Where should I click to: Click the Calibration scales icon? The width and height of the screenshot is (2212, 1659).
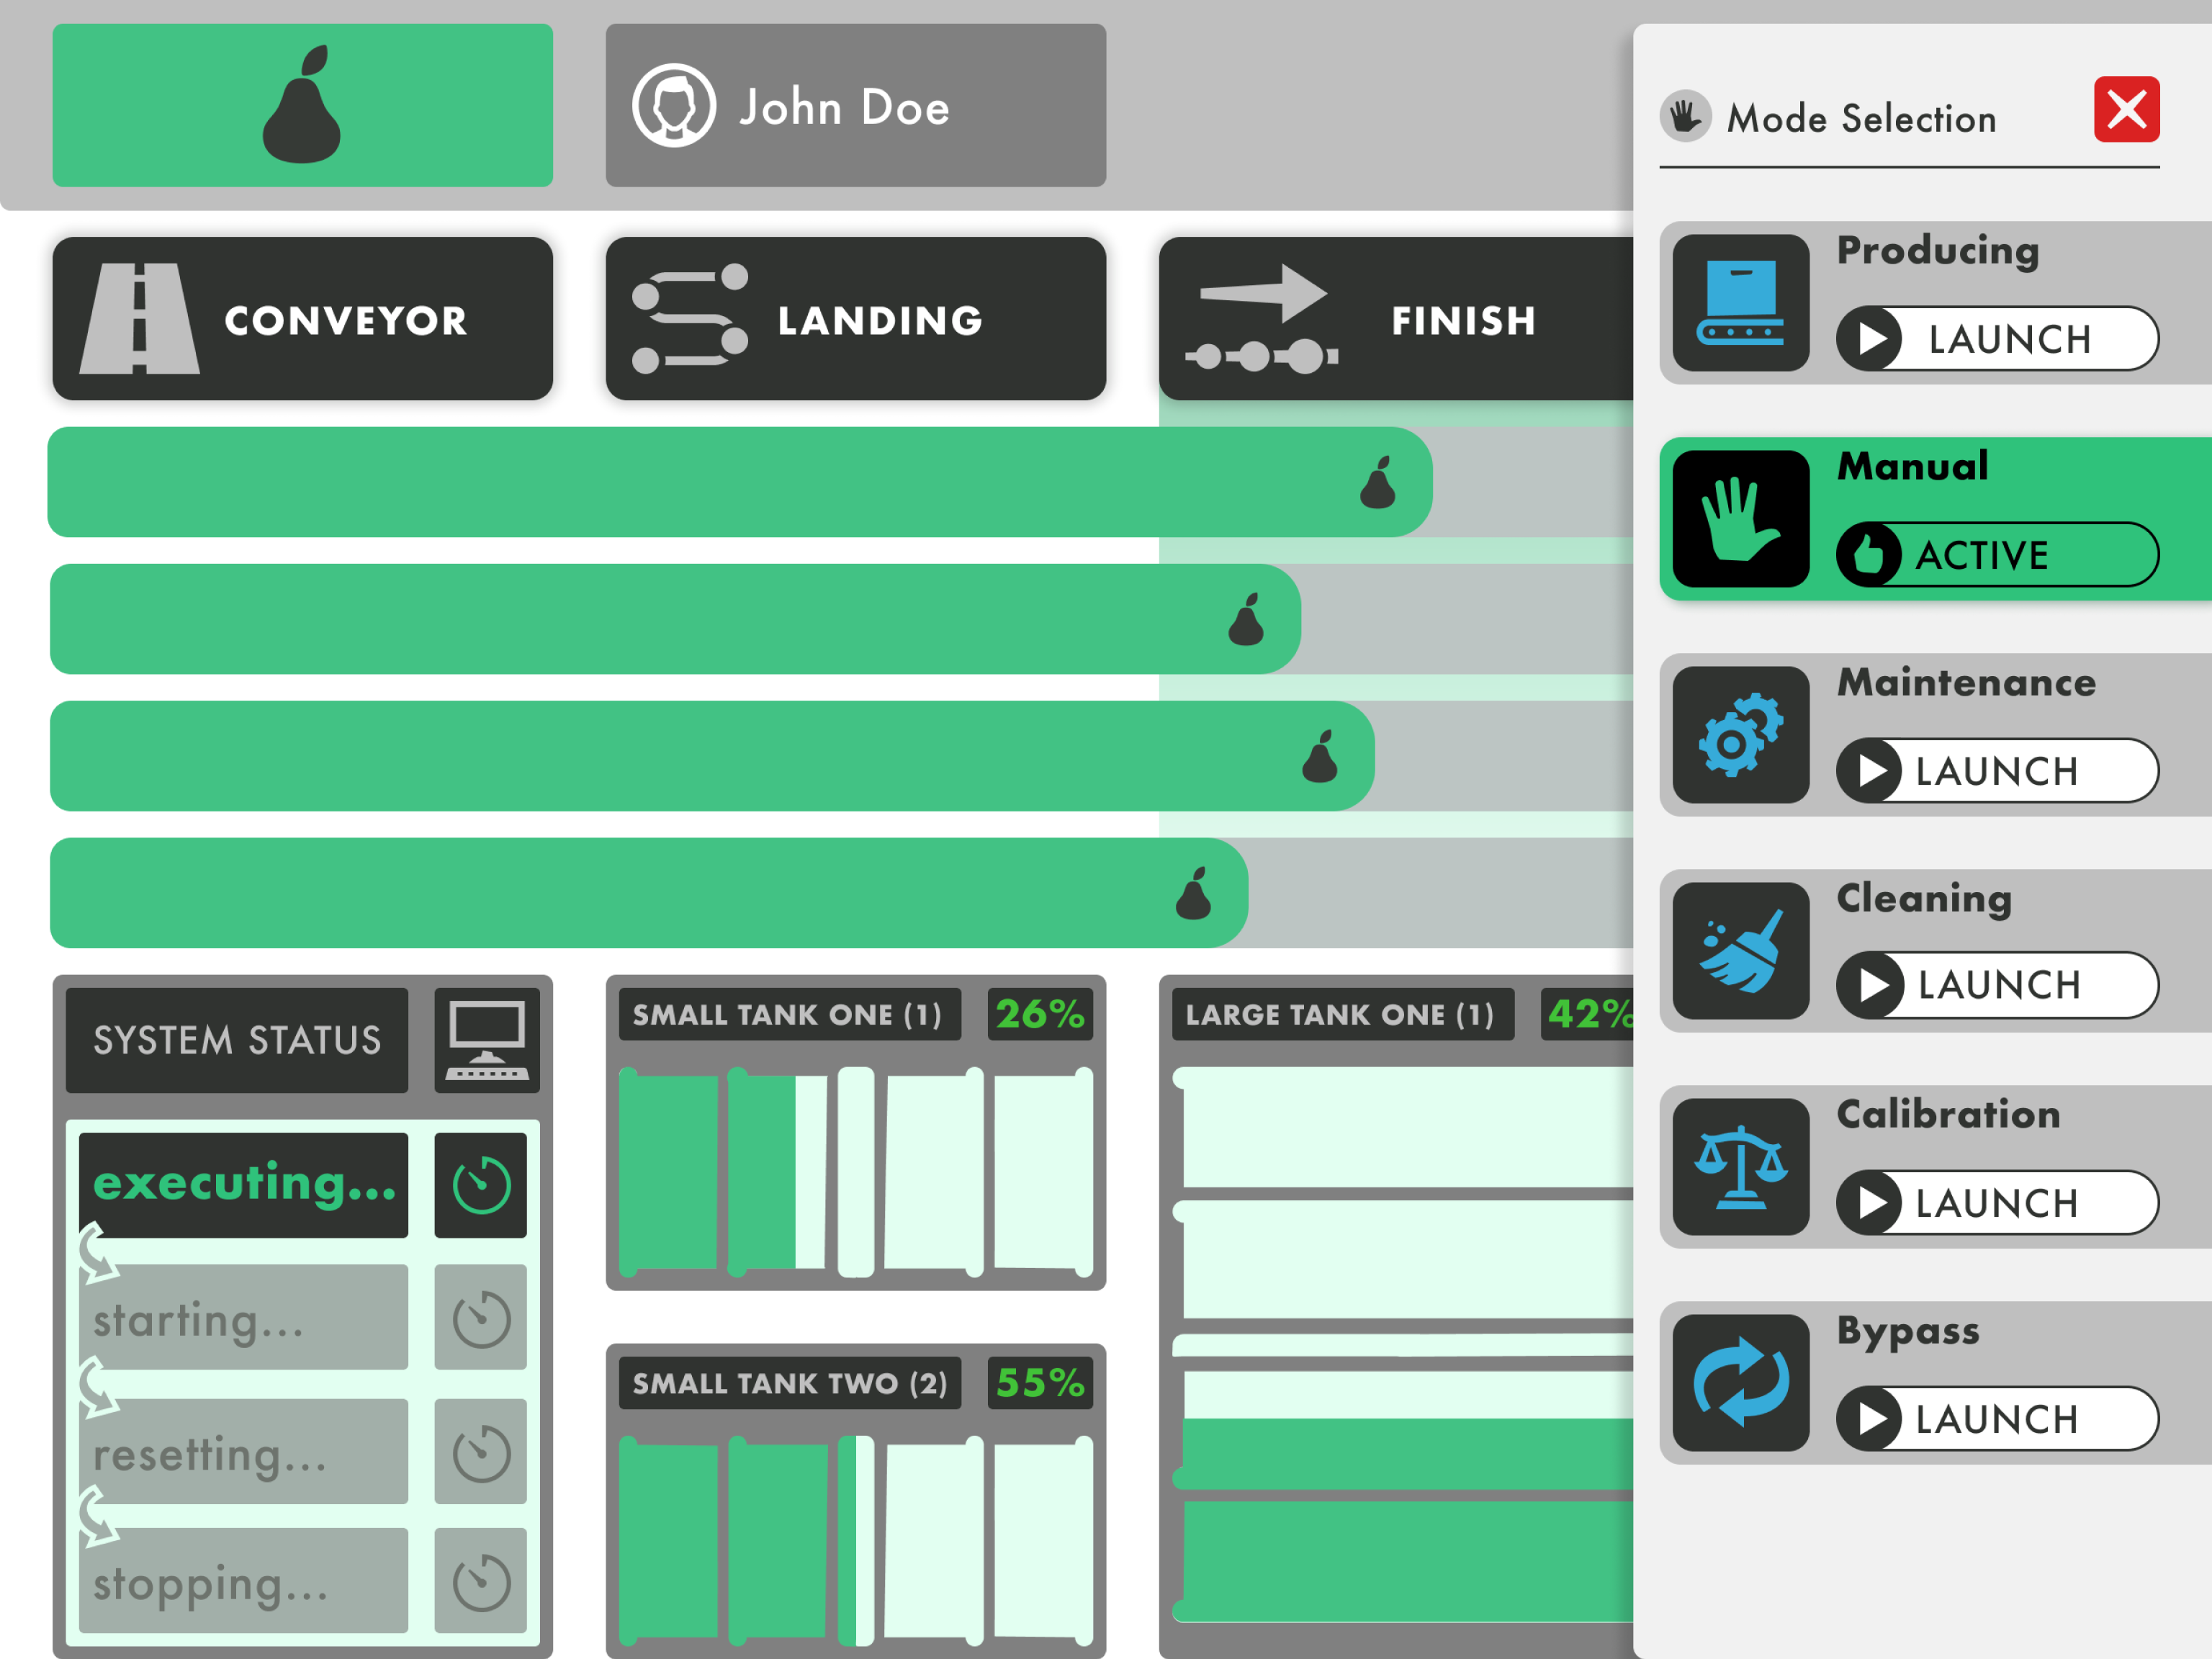[x=1740, y=1167]
